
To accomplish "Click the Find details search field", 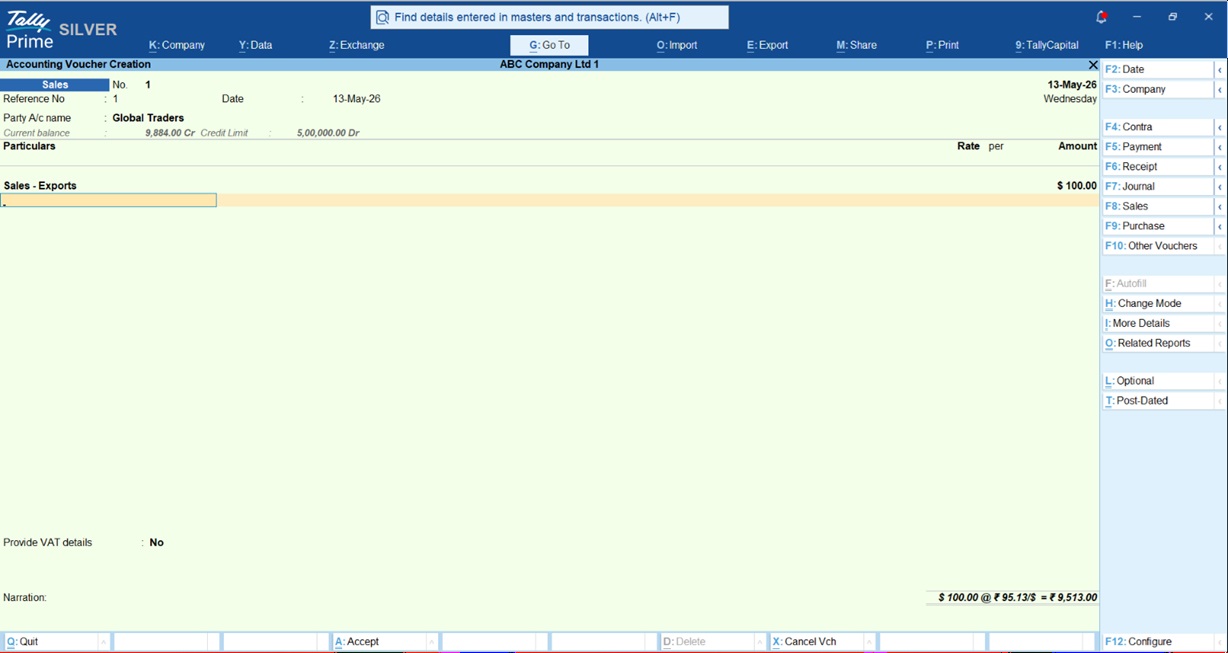I will pos(549,17).
